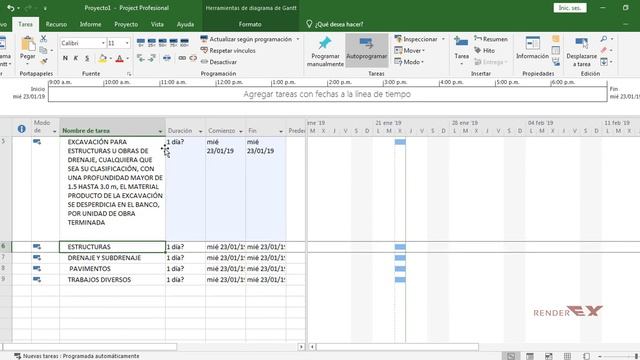Viewport: 640px width, 360px height.
Task: Click the blue information indicator column icon
Action: click(22, 129)
